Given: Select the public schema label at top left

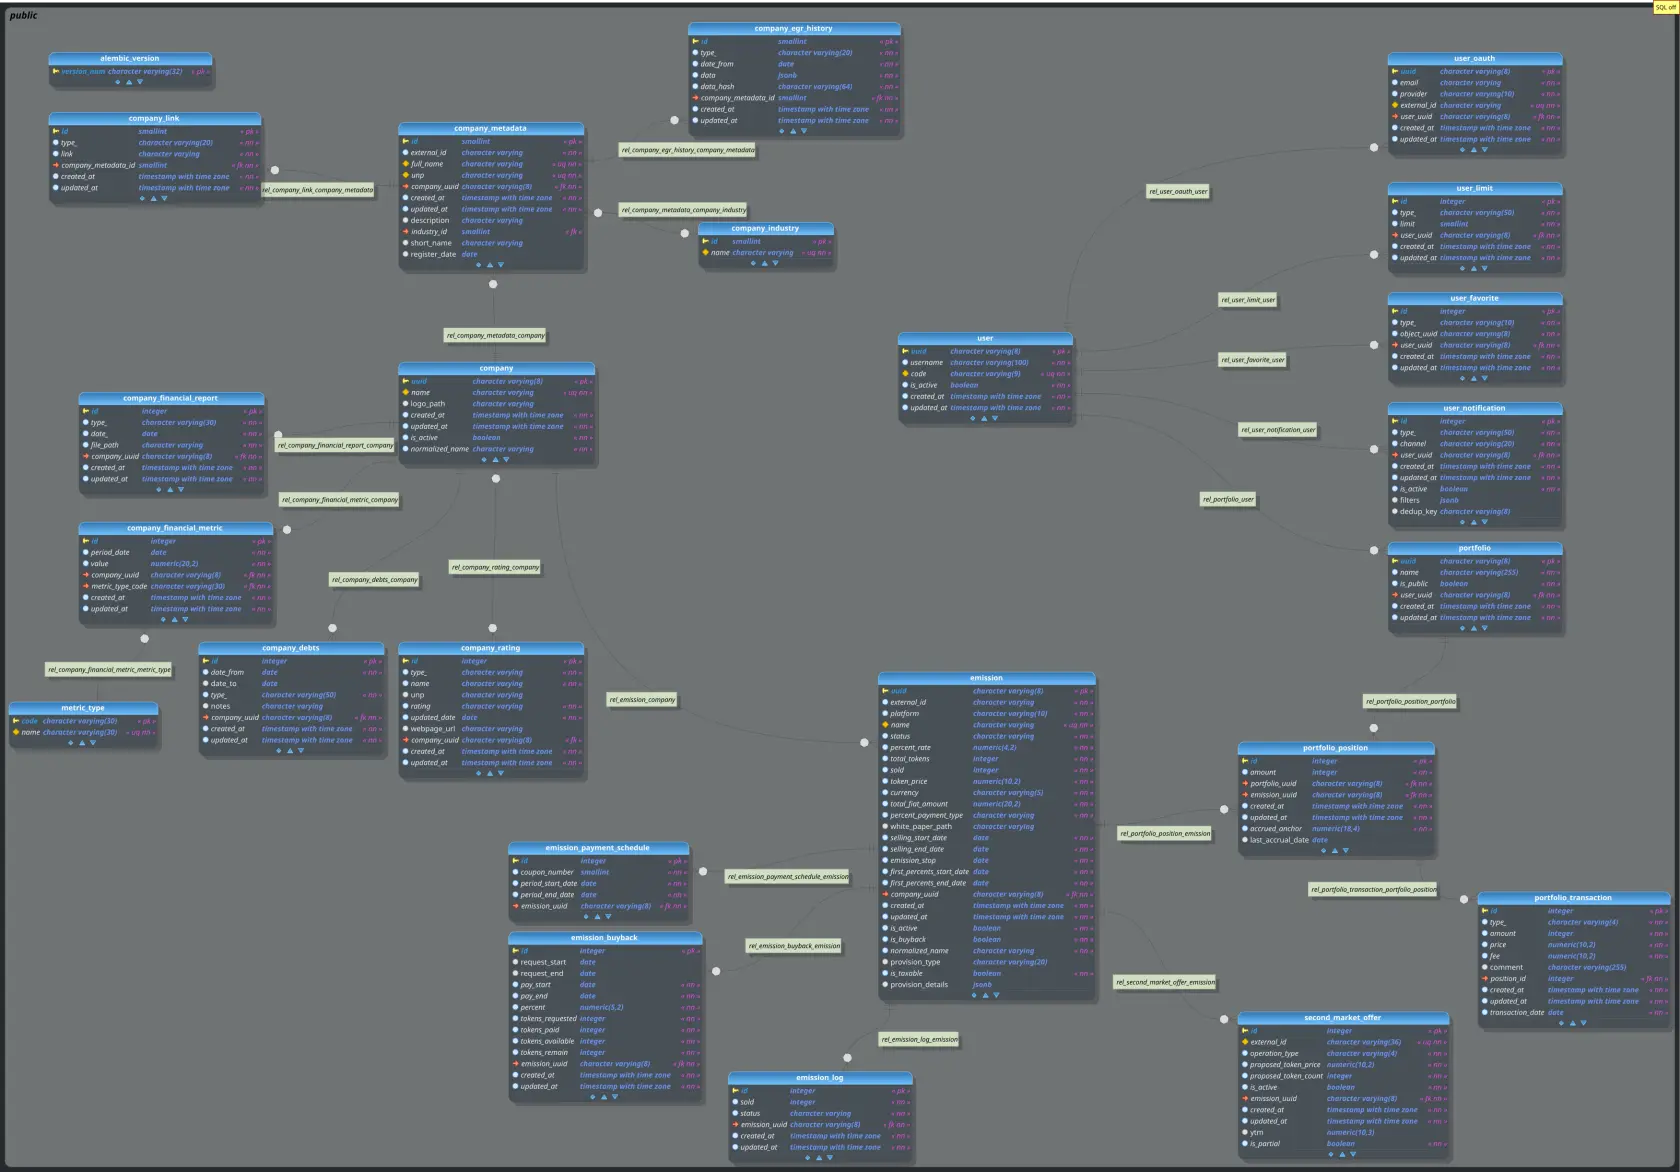Looking at the screenshot, I should (x=24, y=15).
